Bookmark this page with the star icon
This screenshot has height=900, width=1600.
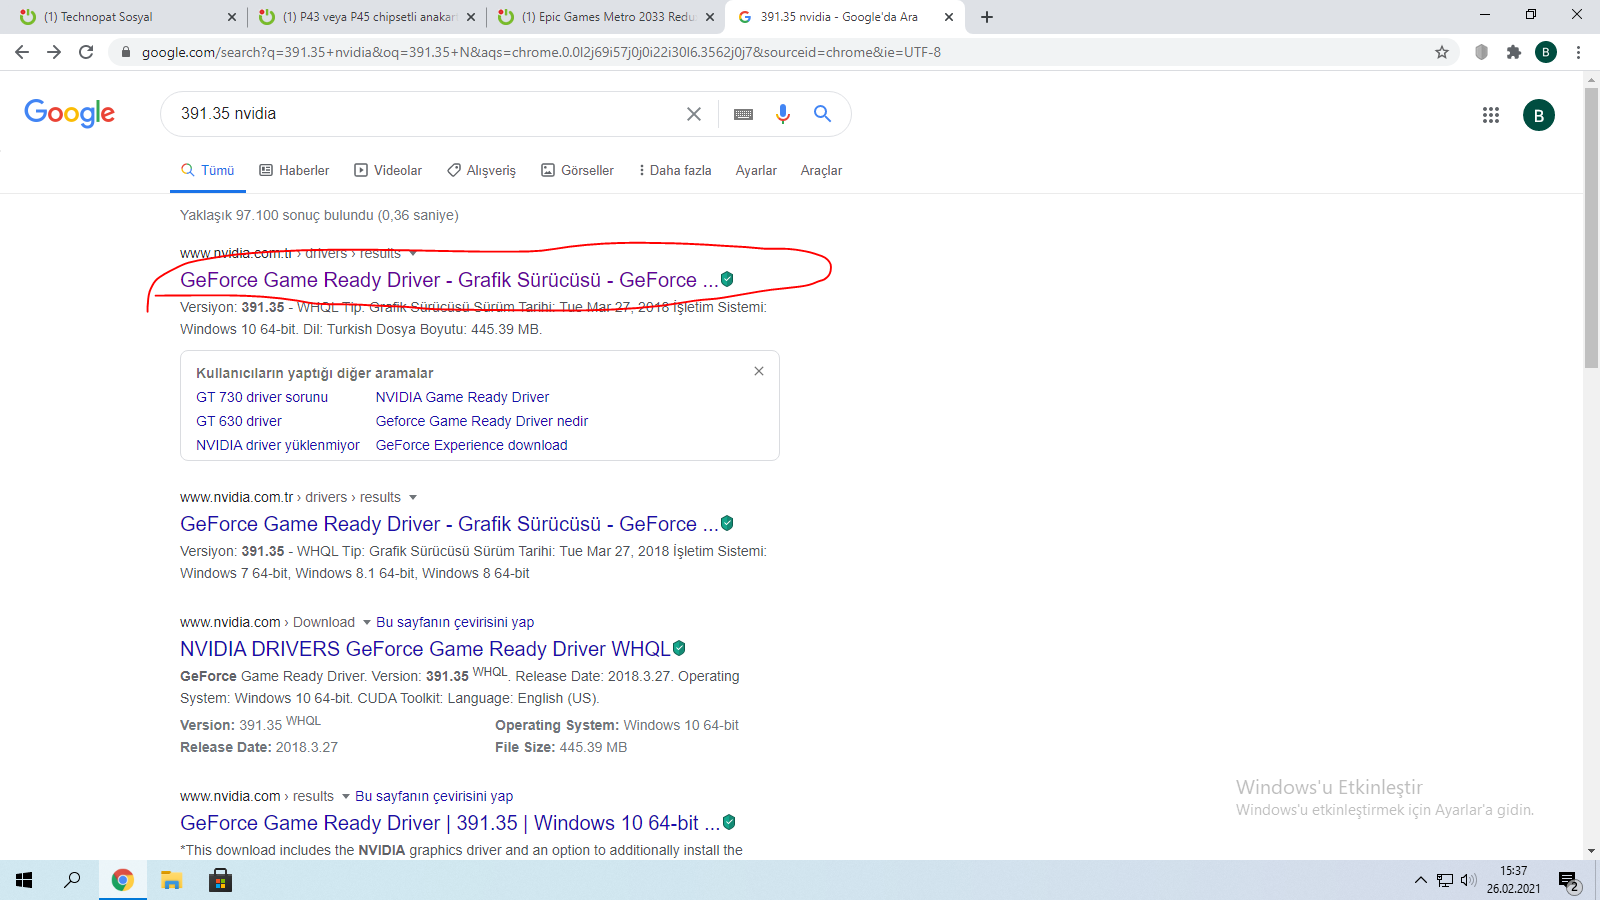tap(1442, 52)
